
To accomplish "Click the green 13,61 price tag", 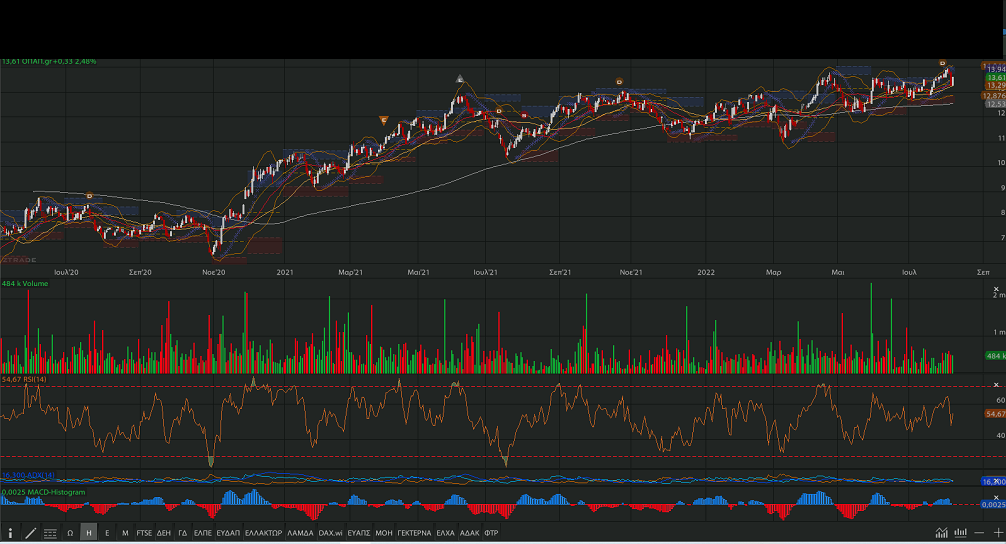I will coord(995,78).
